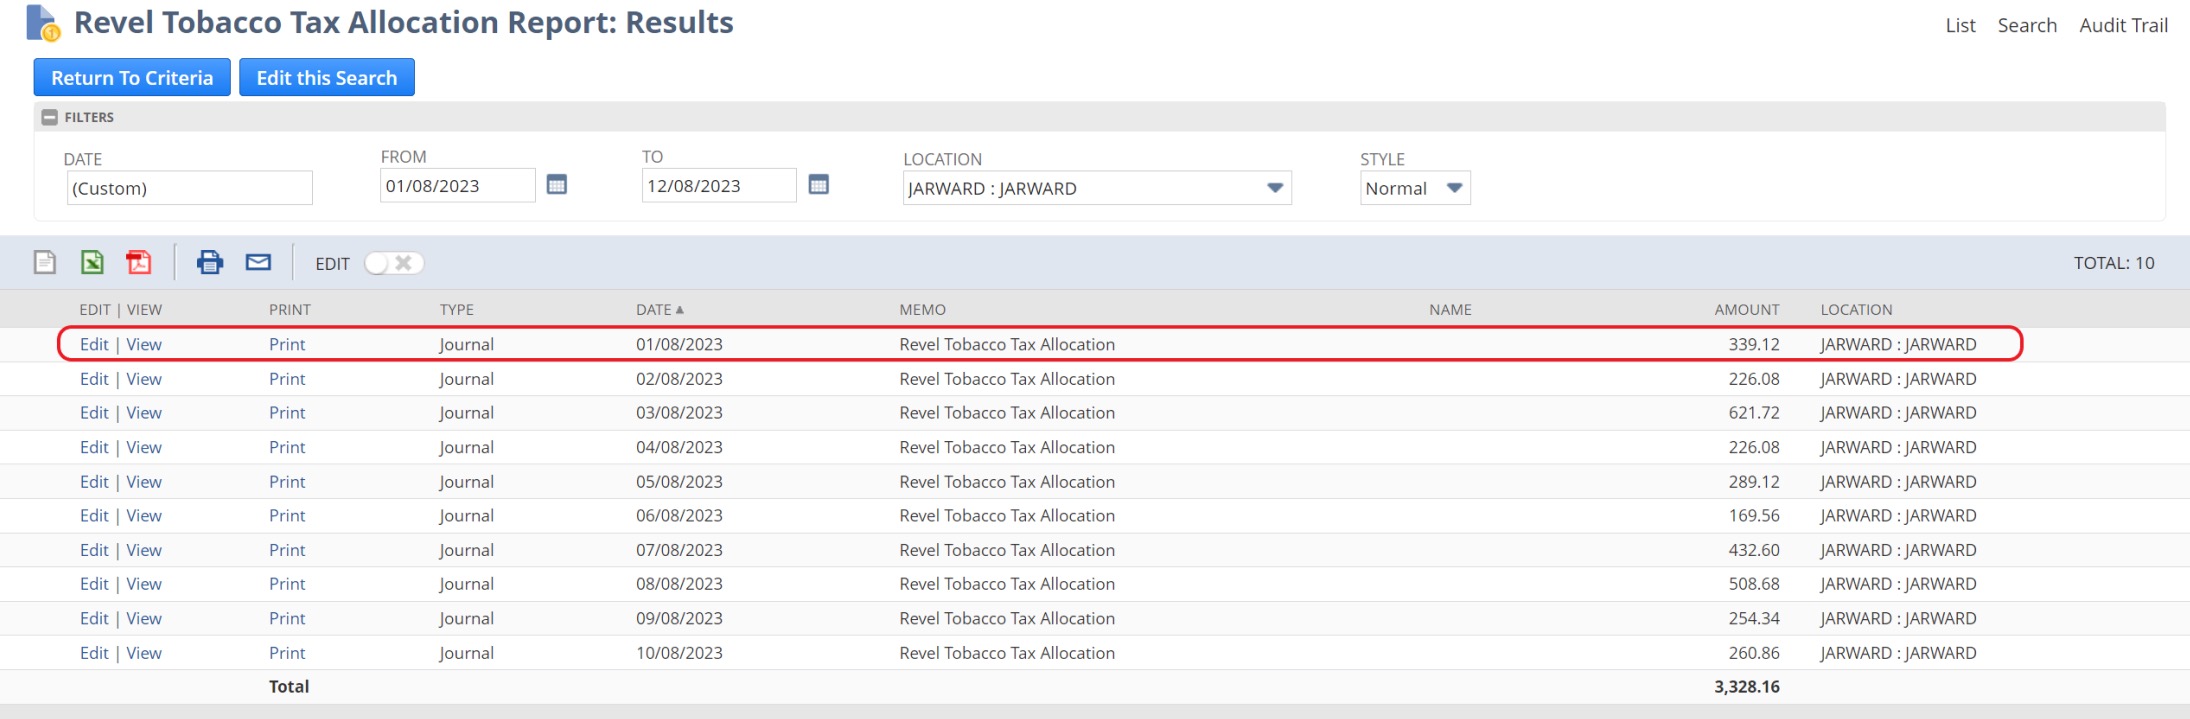Open the FROM date calendar picker
2190x719 pixels.
click(x=557, y=185)
